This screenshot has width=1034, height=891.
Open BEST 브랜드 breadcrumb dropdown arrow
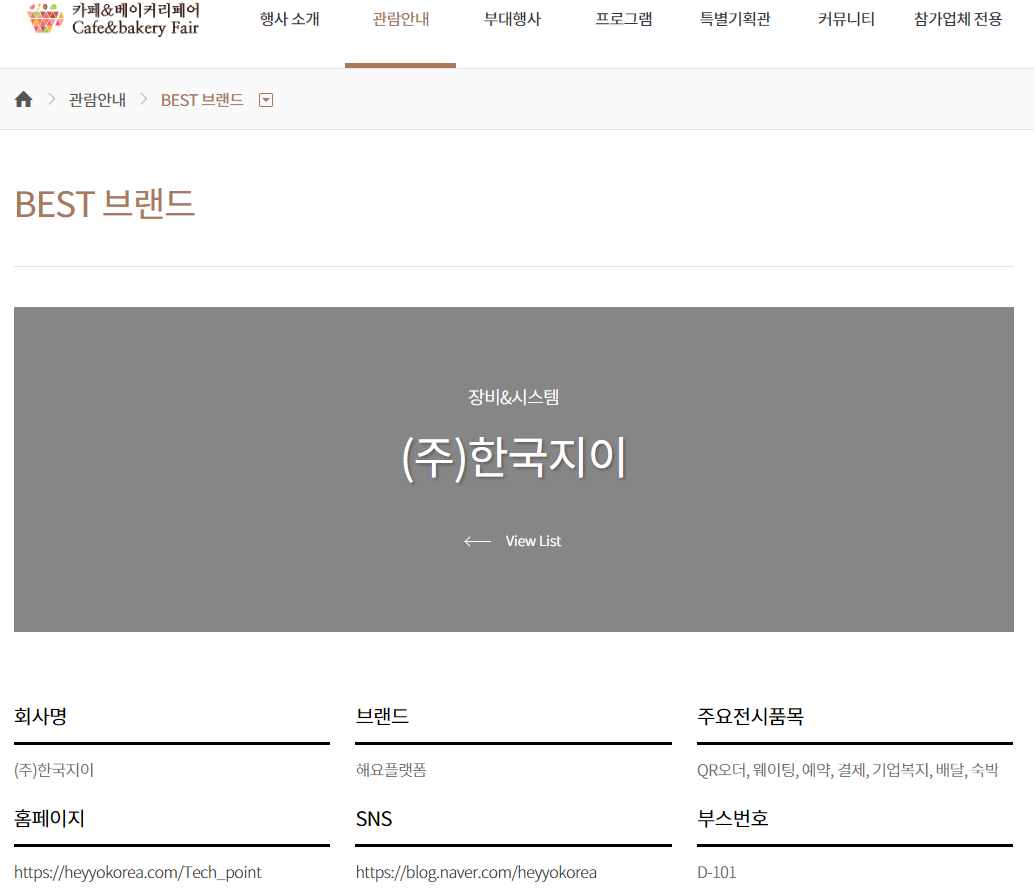pyautogui.click(x=266, y=100)
